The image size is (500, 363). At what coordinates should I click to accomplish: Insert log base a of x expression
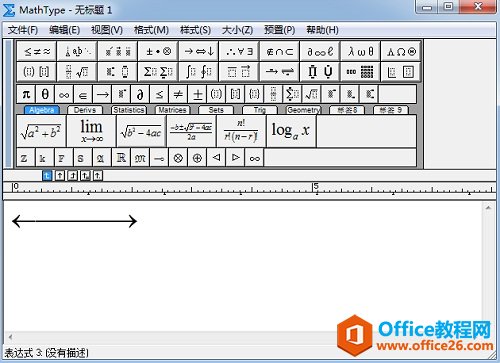[x=291, y=131]
